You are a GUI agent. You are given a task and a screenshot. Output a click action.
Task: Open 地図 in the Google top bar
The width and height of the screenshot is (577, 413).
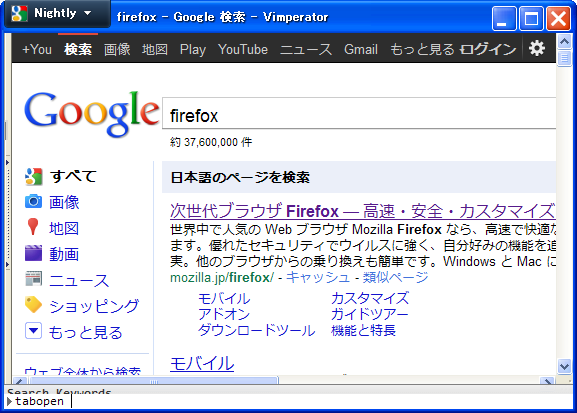(155, 49)
